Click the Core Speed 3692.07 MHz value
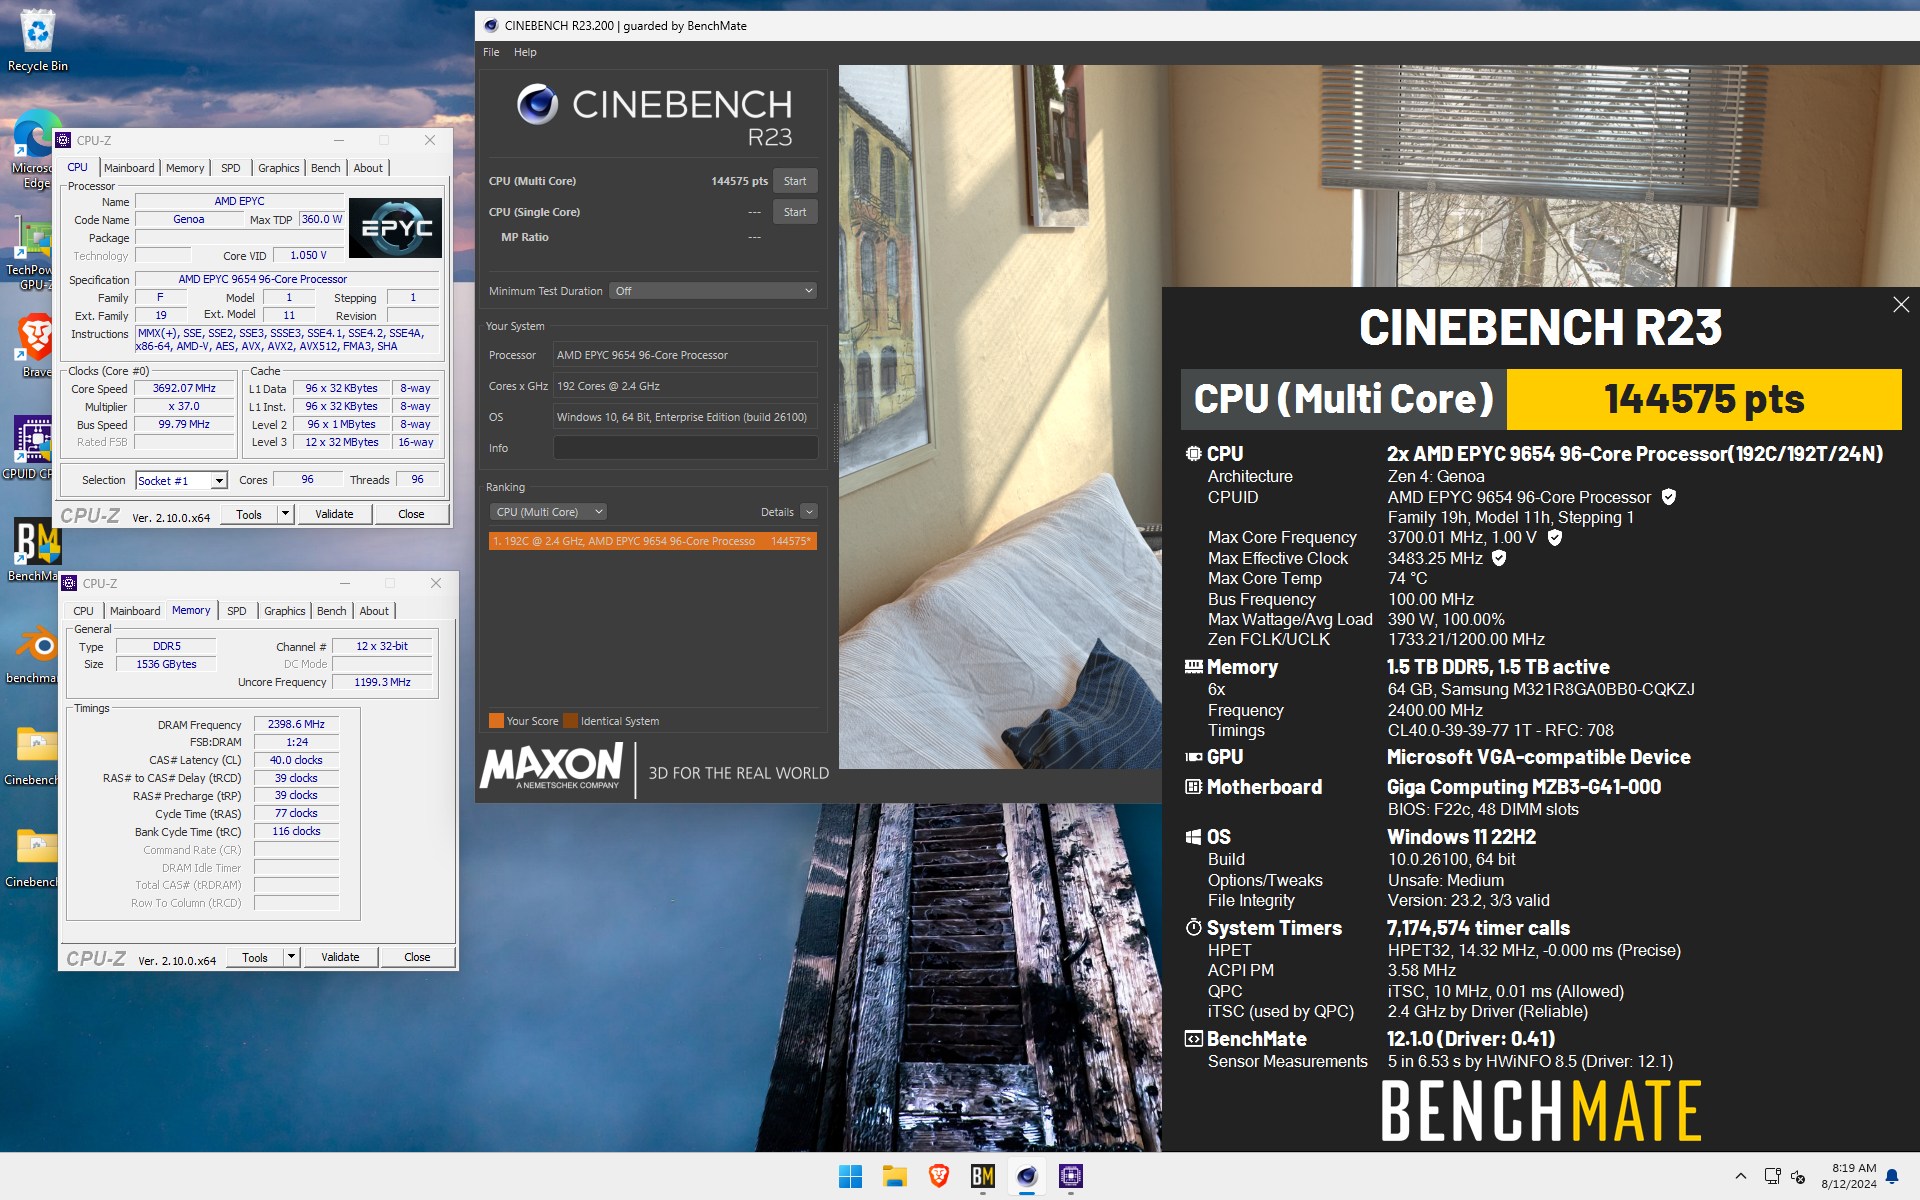This screenshot has width=1920, height=1200. [184, 388]
